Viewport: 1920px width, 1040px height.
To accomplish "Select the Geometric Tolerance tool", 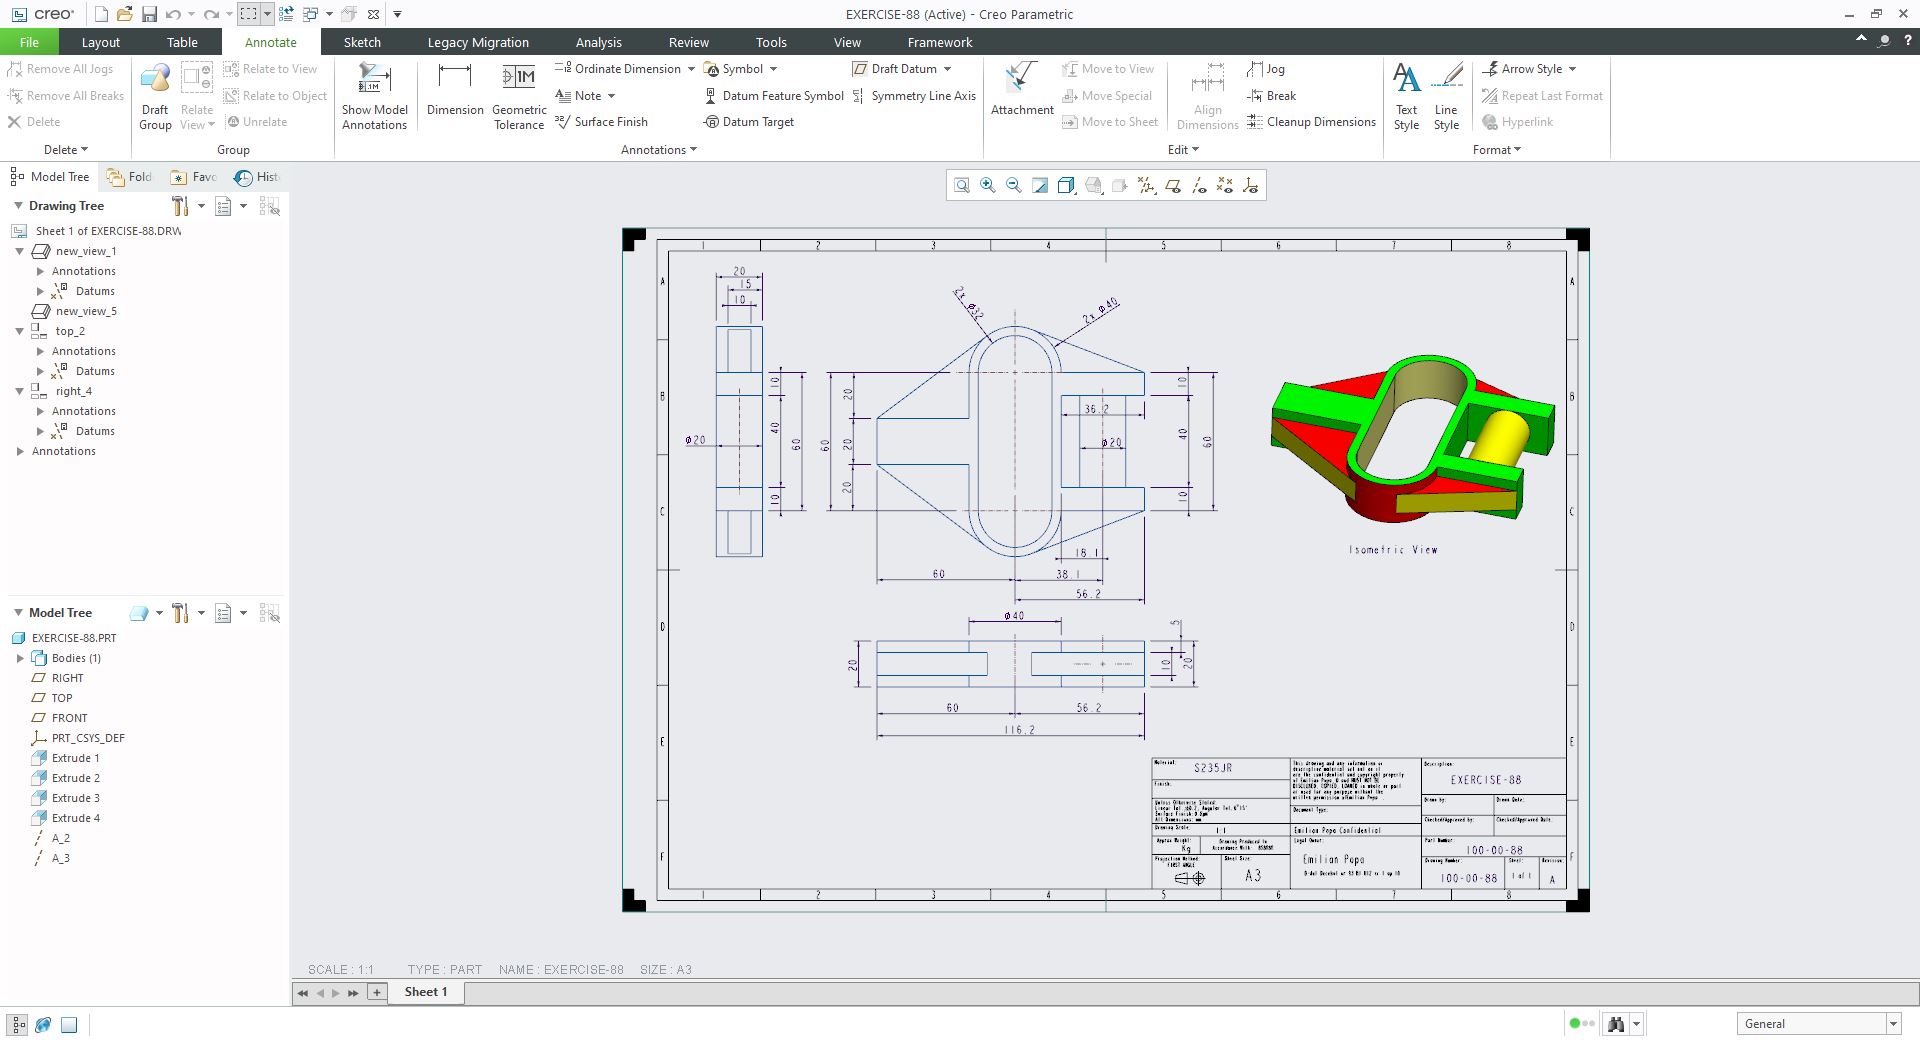I will coord(519,96).
